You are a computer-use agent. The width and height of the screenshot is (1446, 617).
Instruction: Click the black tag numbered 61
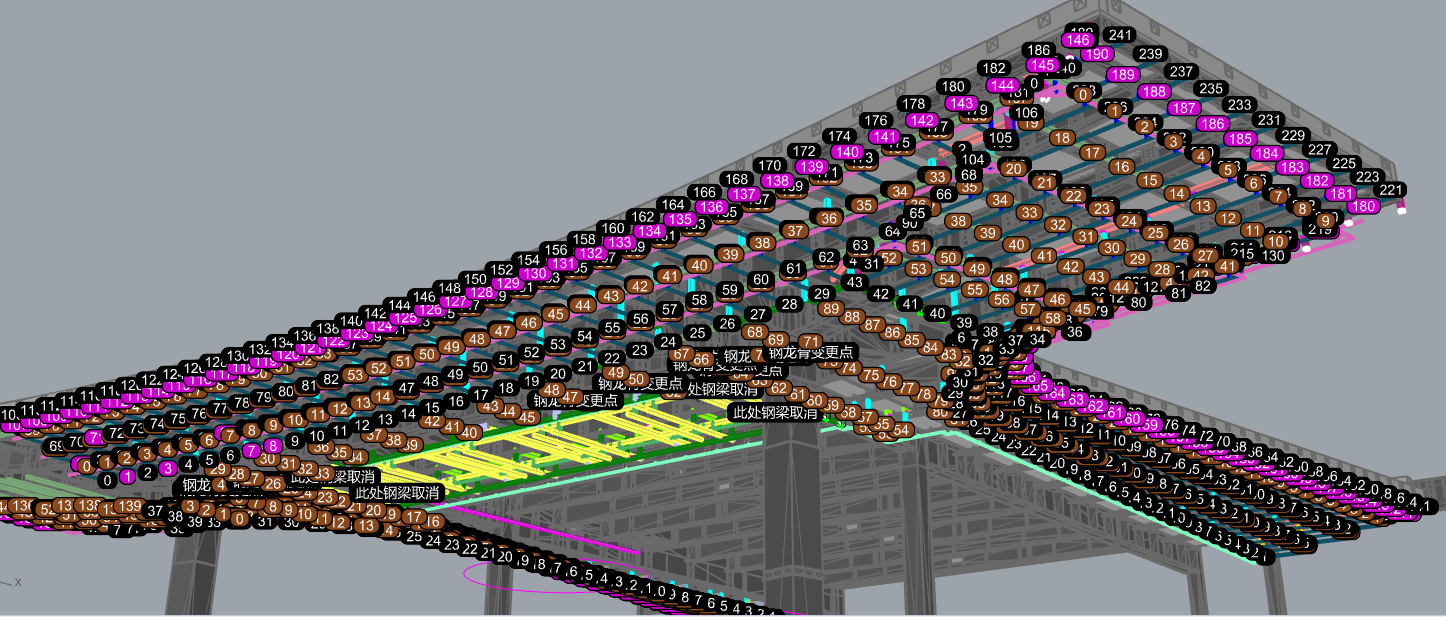794,268
